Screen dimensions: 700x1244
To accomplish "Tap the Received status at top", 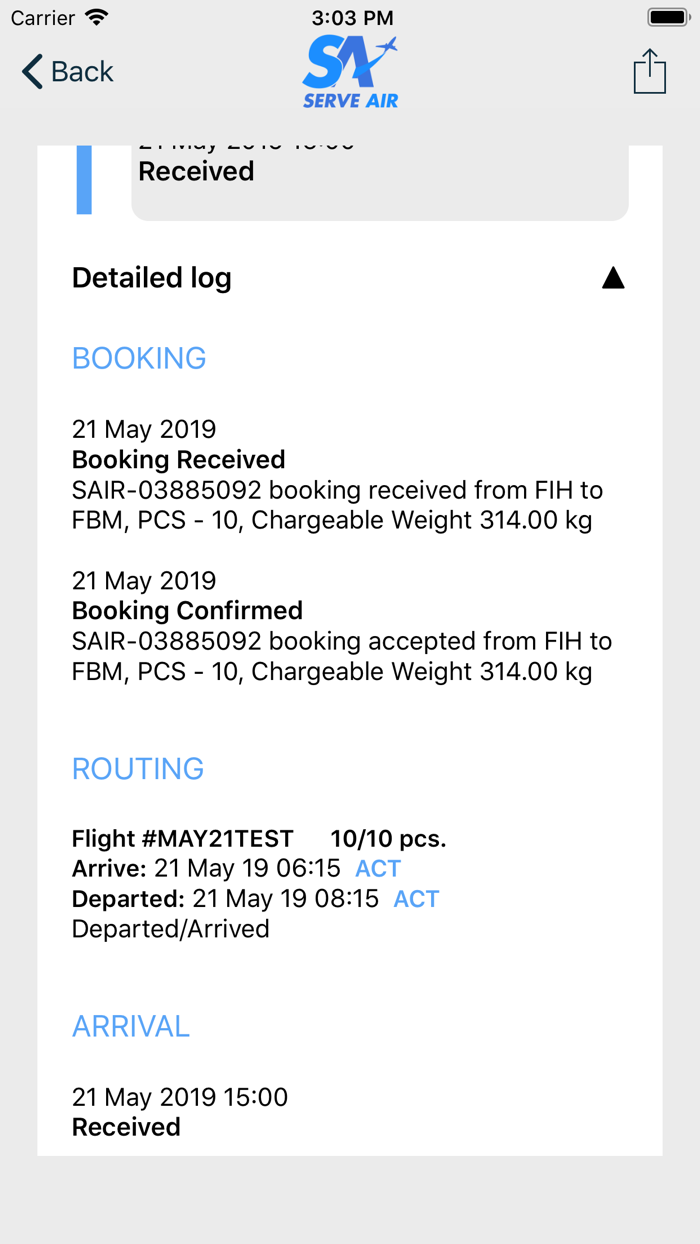I will coord(196,171).
